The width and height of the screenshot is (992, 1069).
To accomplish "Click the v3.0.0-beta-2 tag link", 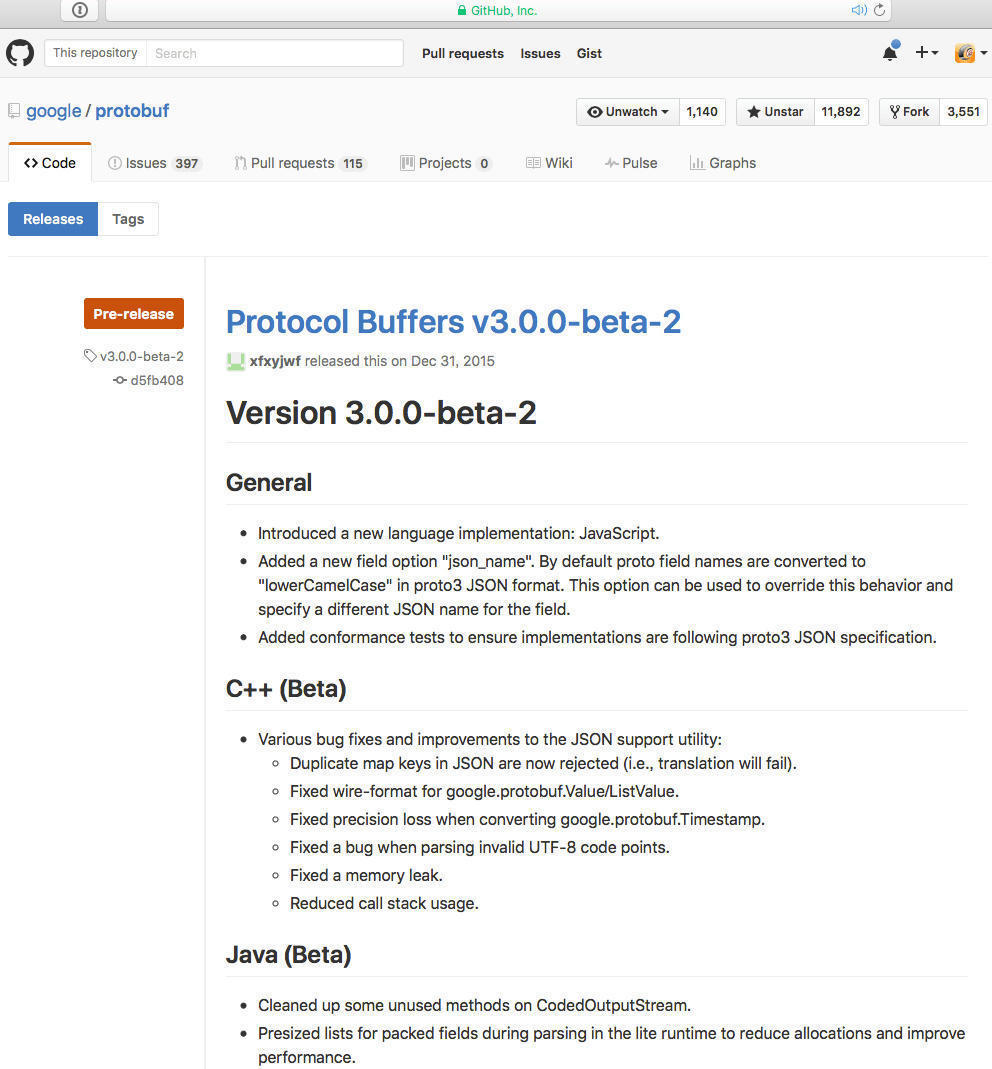I will click(141, 356).
